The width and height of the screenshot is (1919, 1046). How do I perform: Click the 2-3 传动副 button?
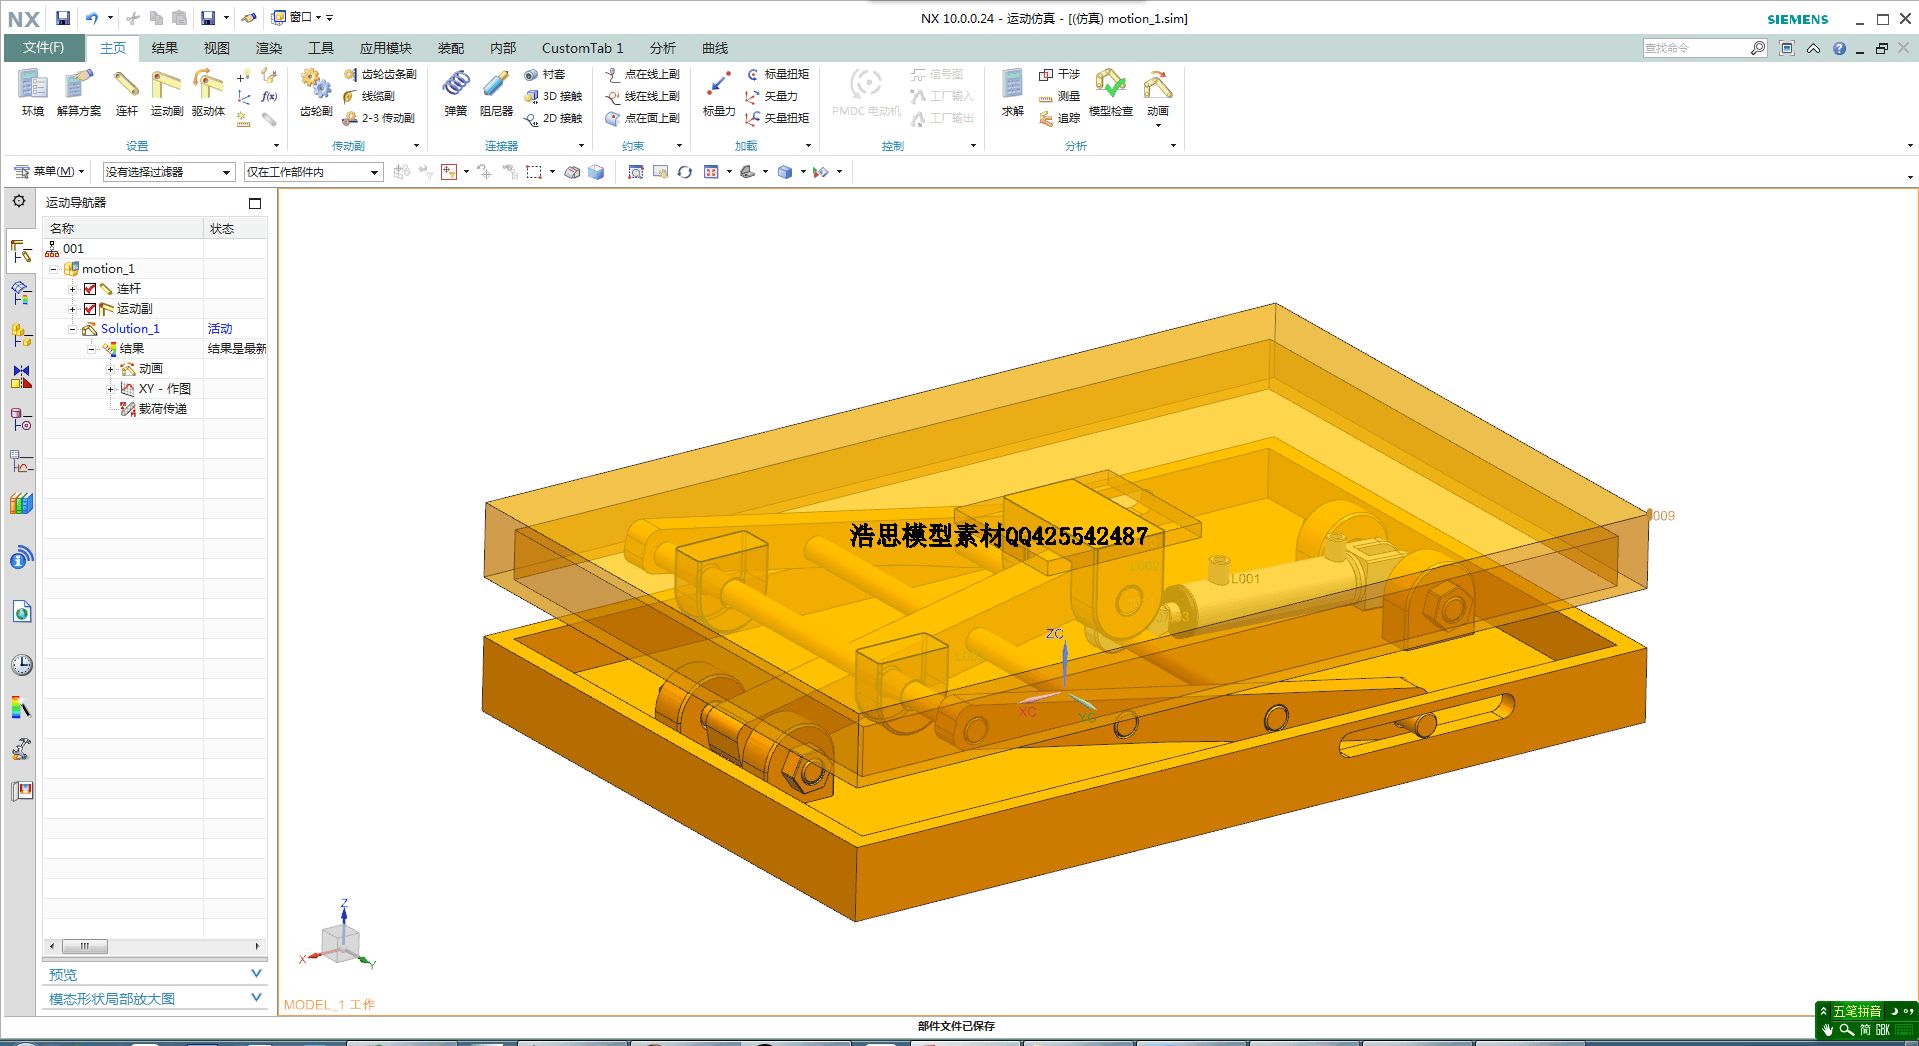tap(379, 118)
